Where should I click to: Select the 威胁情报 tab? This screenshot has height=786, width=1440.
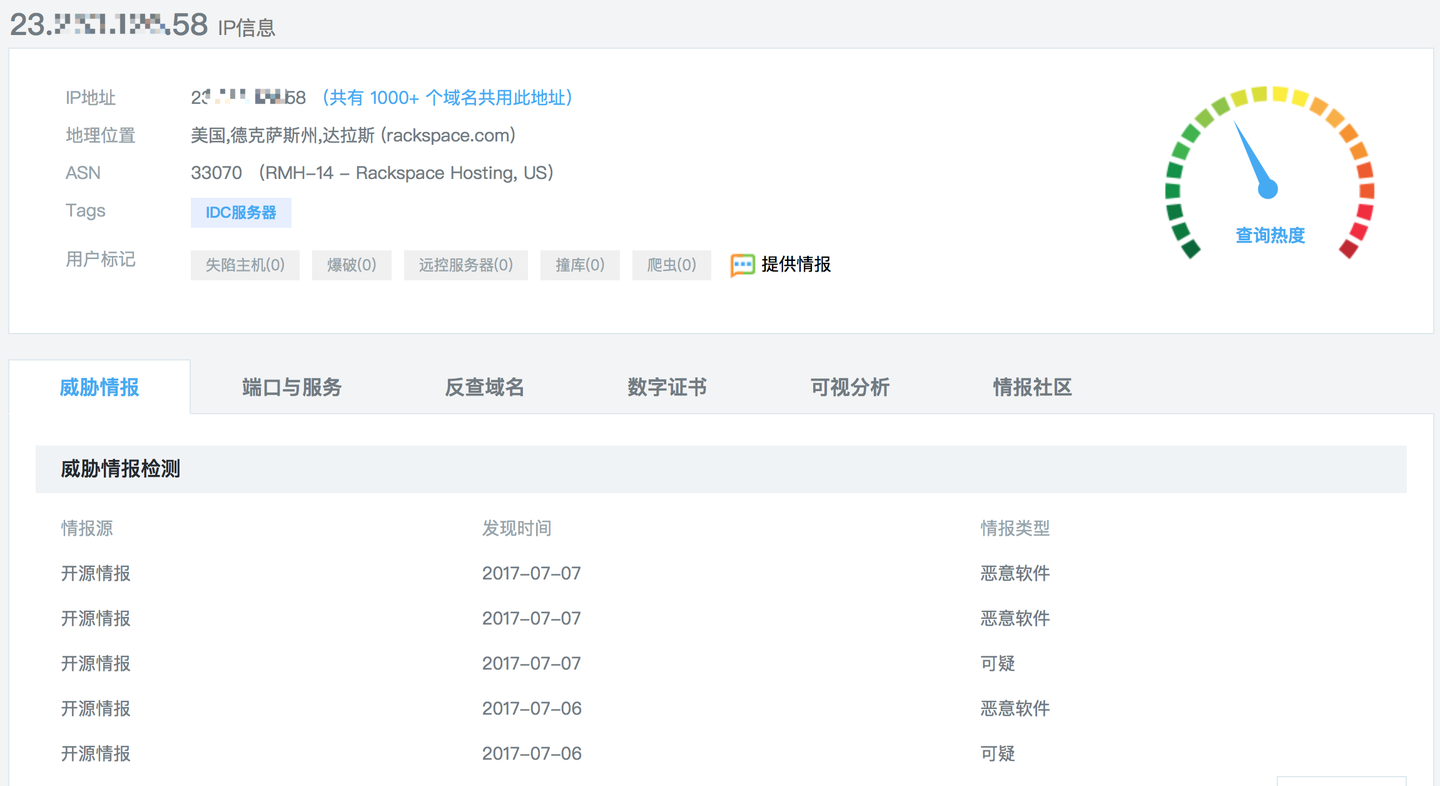click(98, 387)
